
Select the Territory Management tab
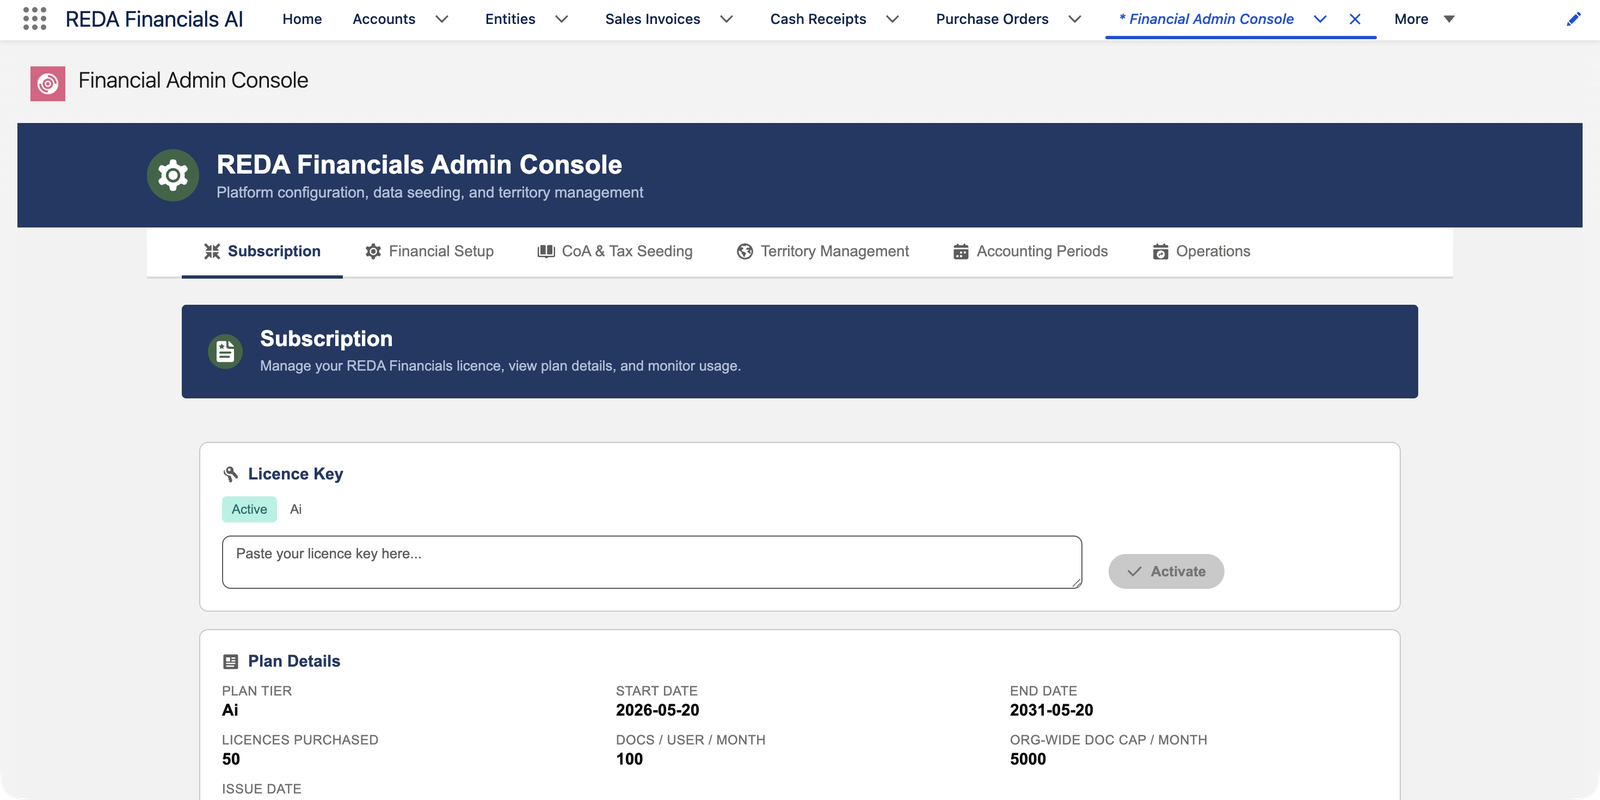coord(823,251)
